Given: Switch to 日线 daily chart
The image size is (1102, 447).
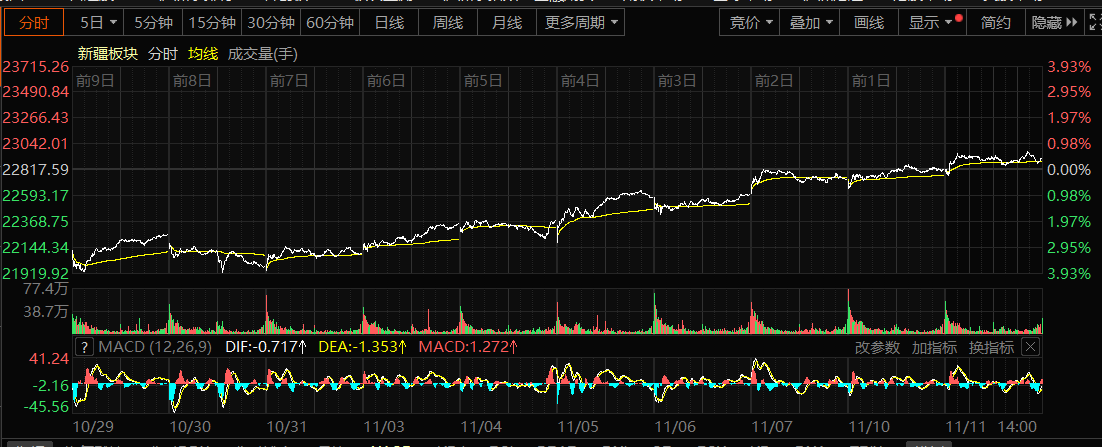Looking at the screenshot, I should point(389,22).
